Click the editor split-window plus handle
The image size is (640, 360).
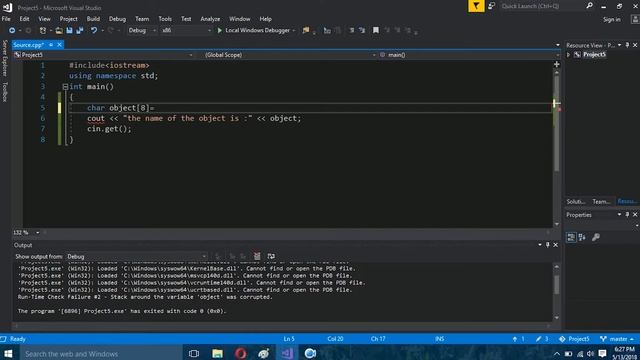click(x=556, y=64)
